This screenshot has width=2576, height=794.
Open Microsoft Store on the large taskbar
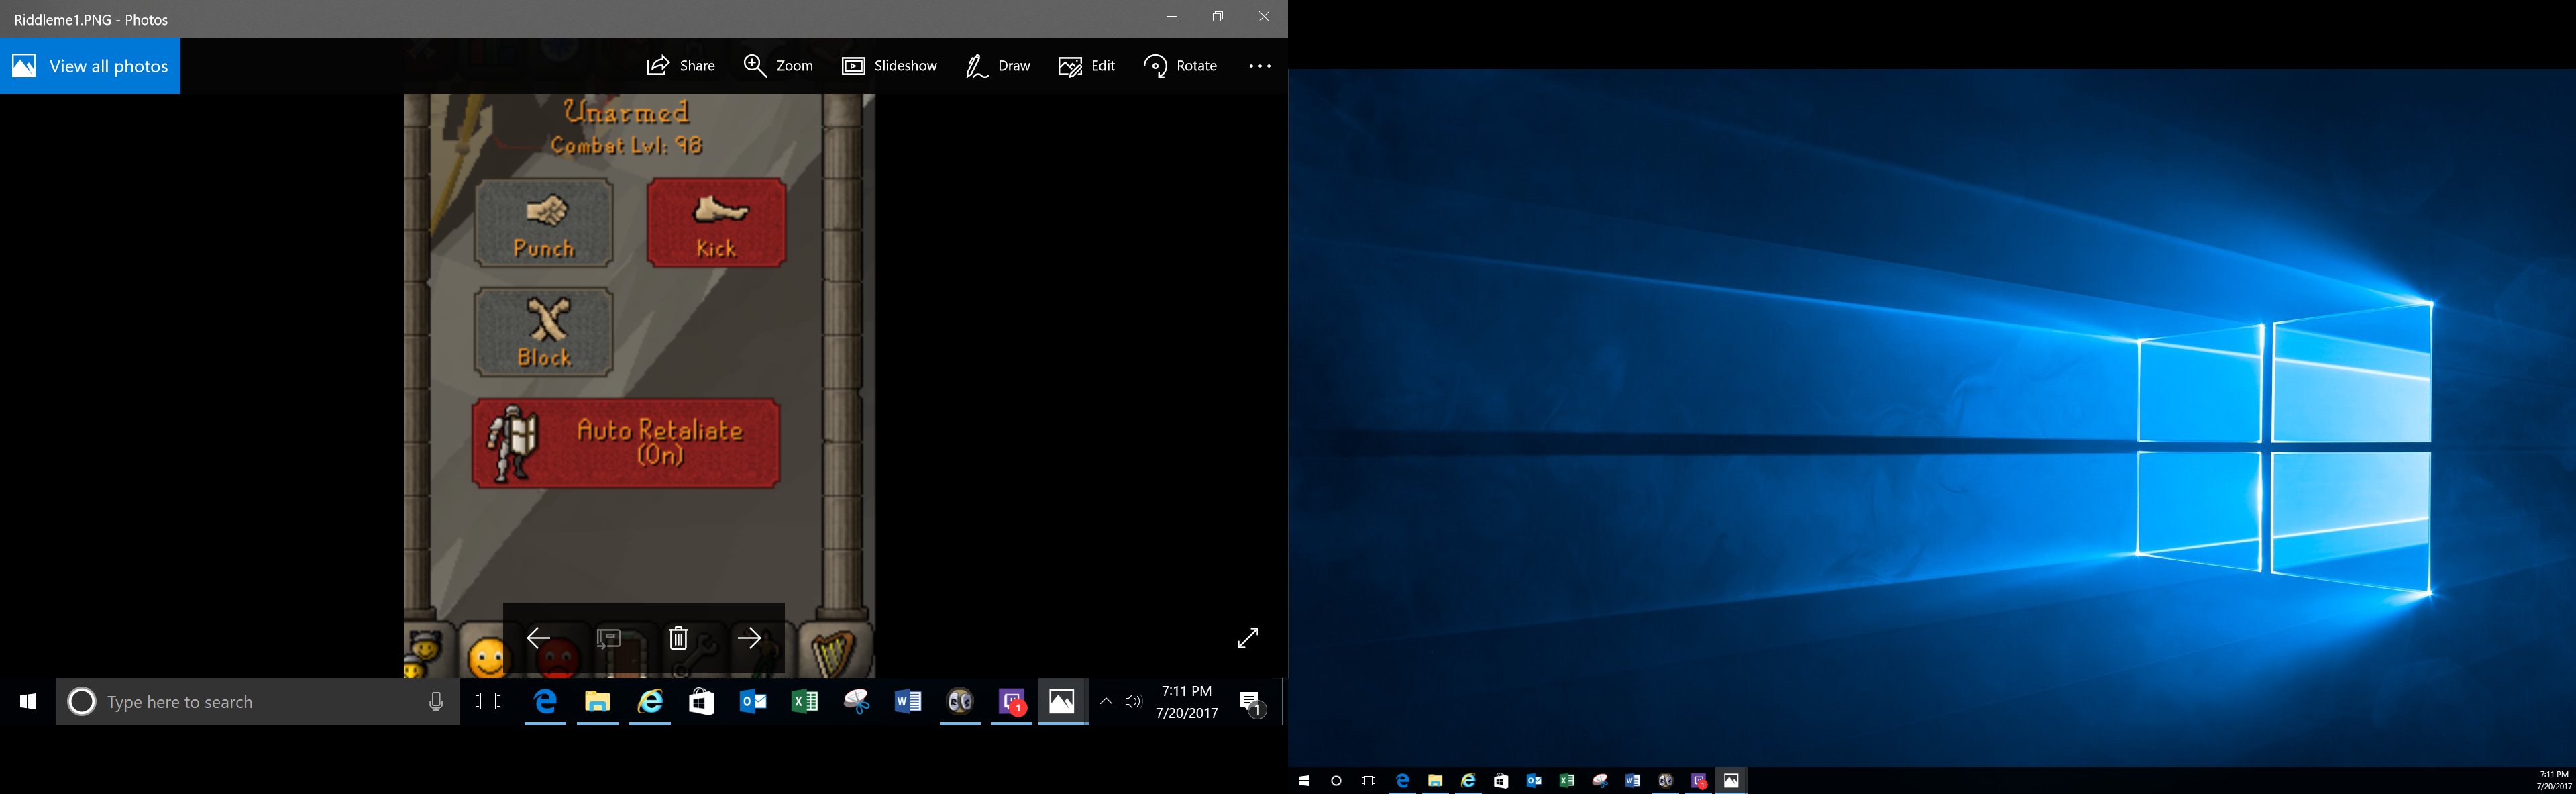click(x=702, y=702)
